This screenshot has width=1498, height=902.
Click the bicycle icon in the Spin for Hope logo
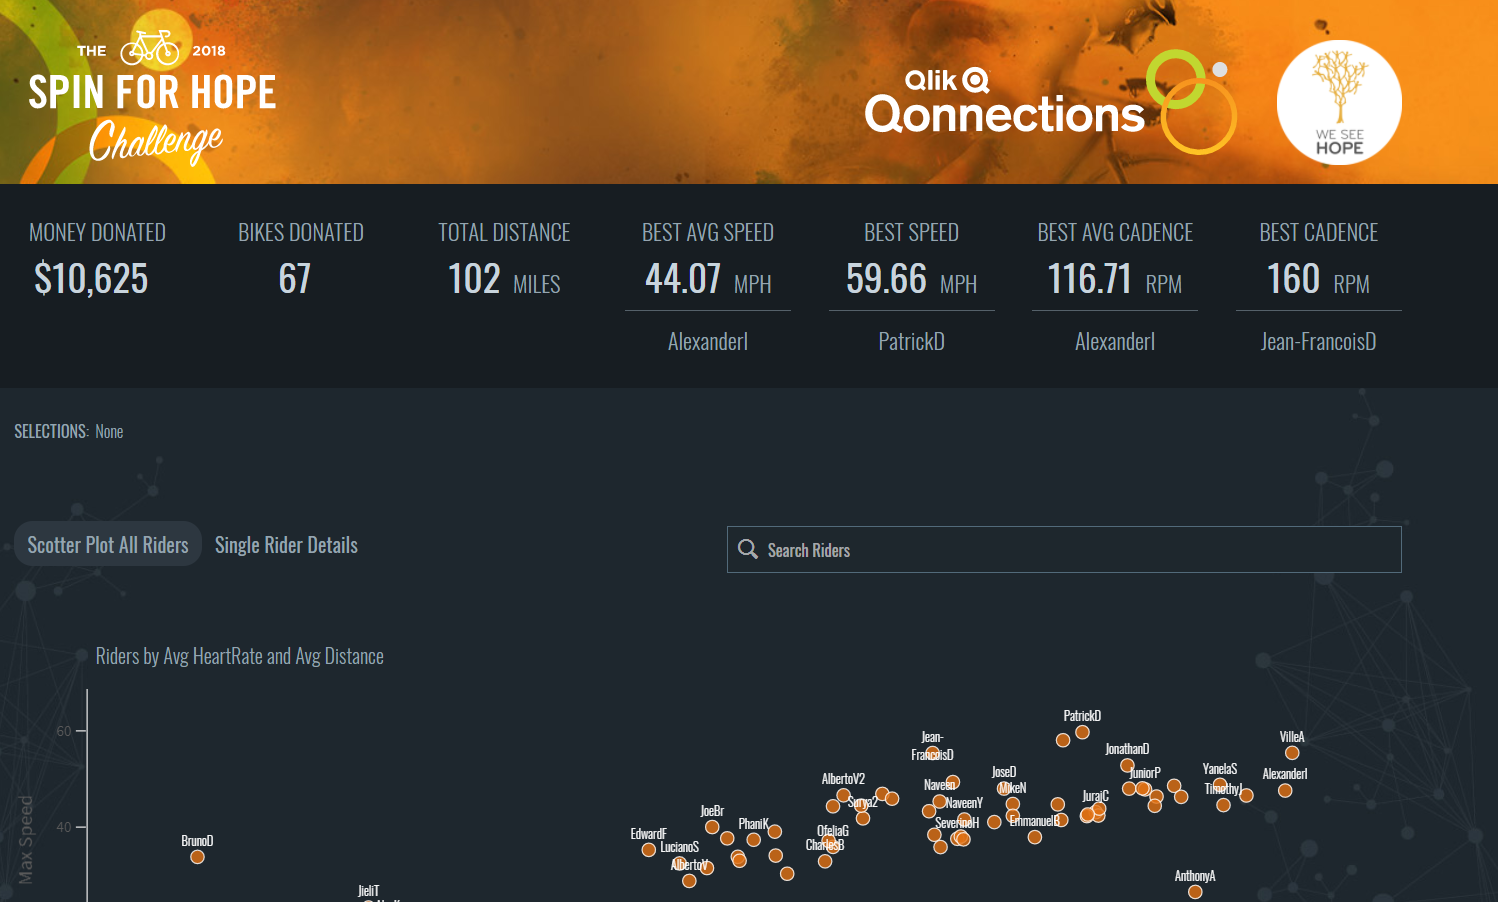(x=150, y=48)
